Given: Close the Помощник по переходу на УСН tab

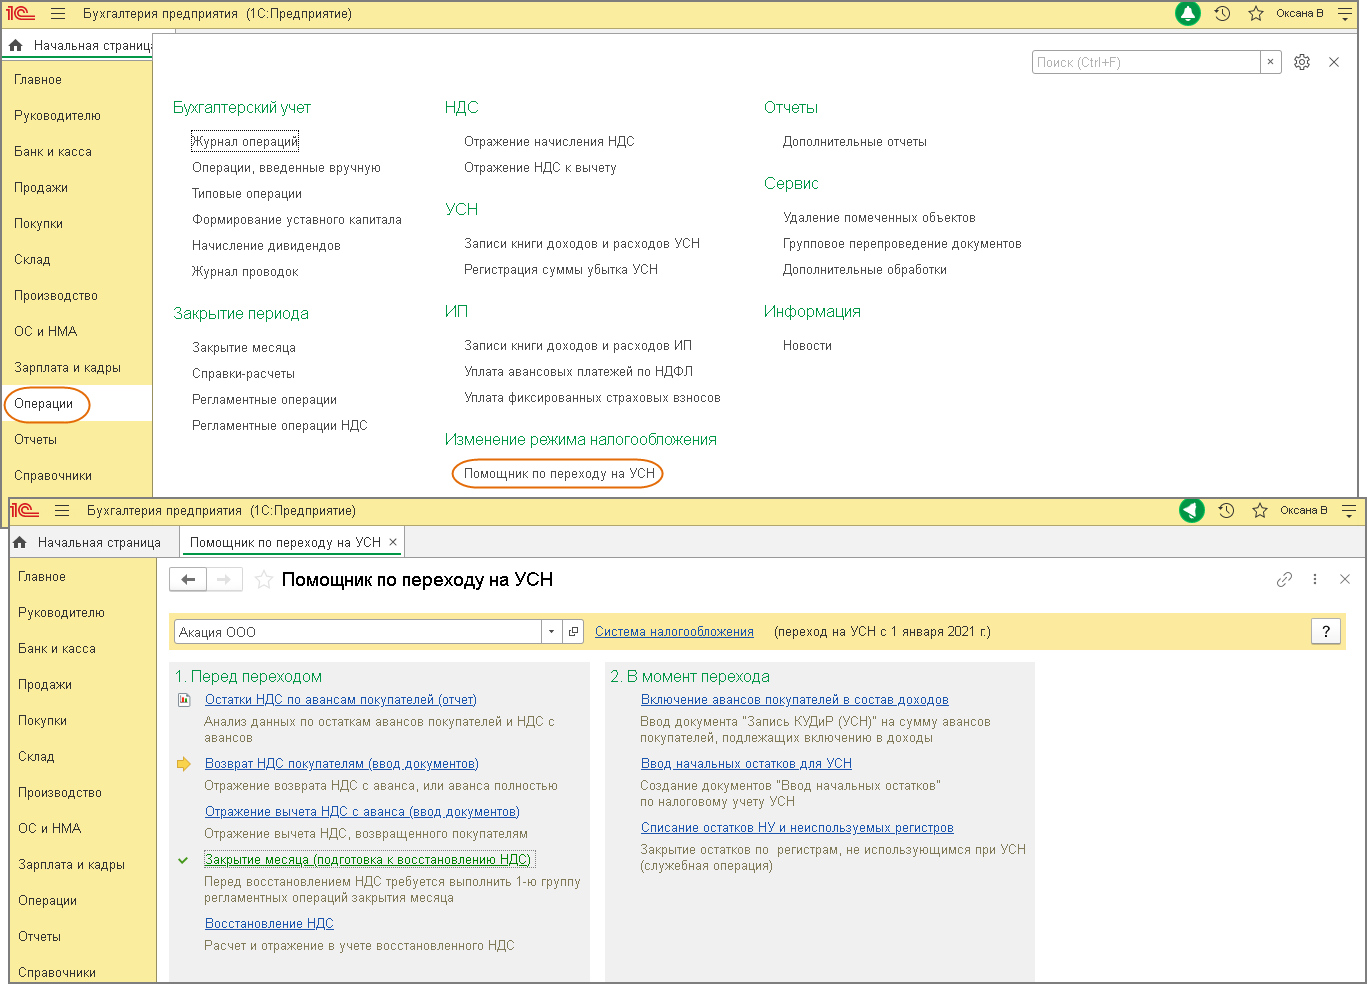Looking at the screenshot, I should tap(393, 542).
